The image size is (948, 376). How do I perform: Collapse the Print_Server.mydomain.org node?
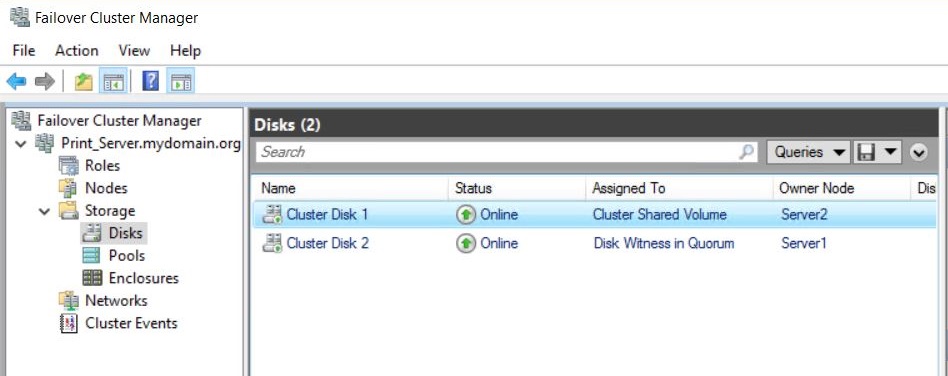[x=22, y=144]
